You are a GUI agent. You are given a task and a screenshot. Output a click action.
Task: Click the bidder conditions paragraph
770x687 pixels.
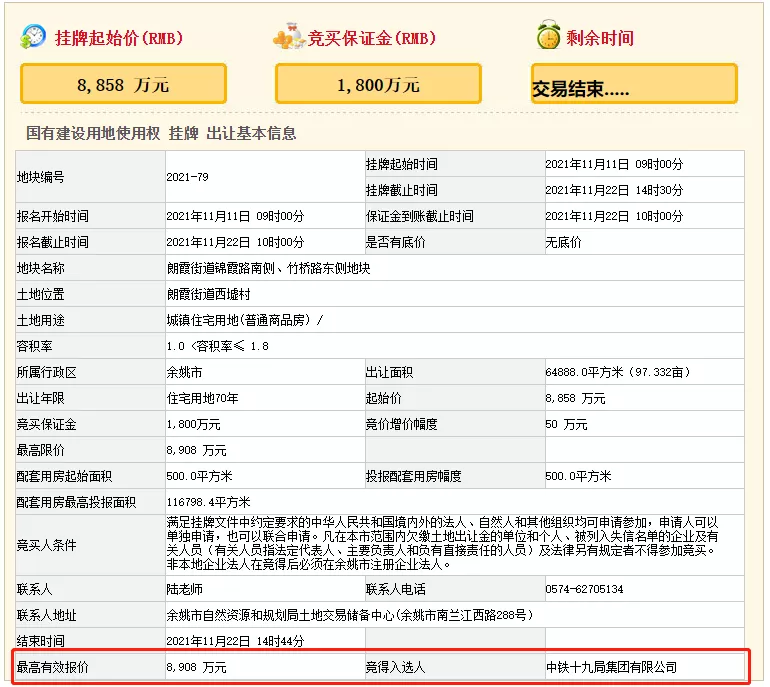tap(442, 543)
